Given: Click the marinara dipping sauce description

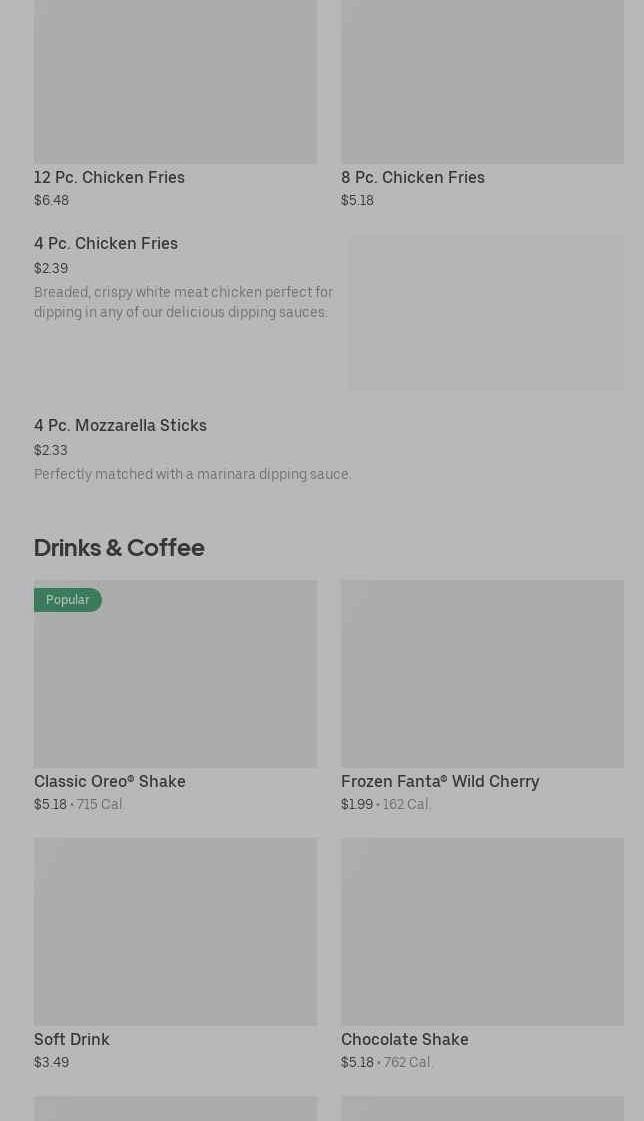Looking at the screenshot, I should tap(193, 474).
